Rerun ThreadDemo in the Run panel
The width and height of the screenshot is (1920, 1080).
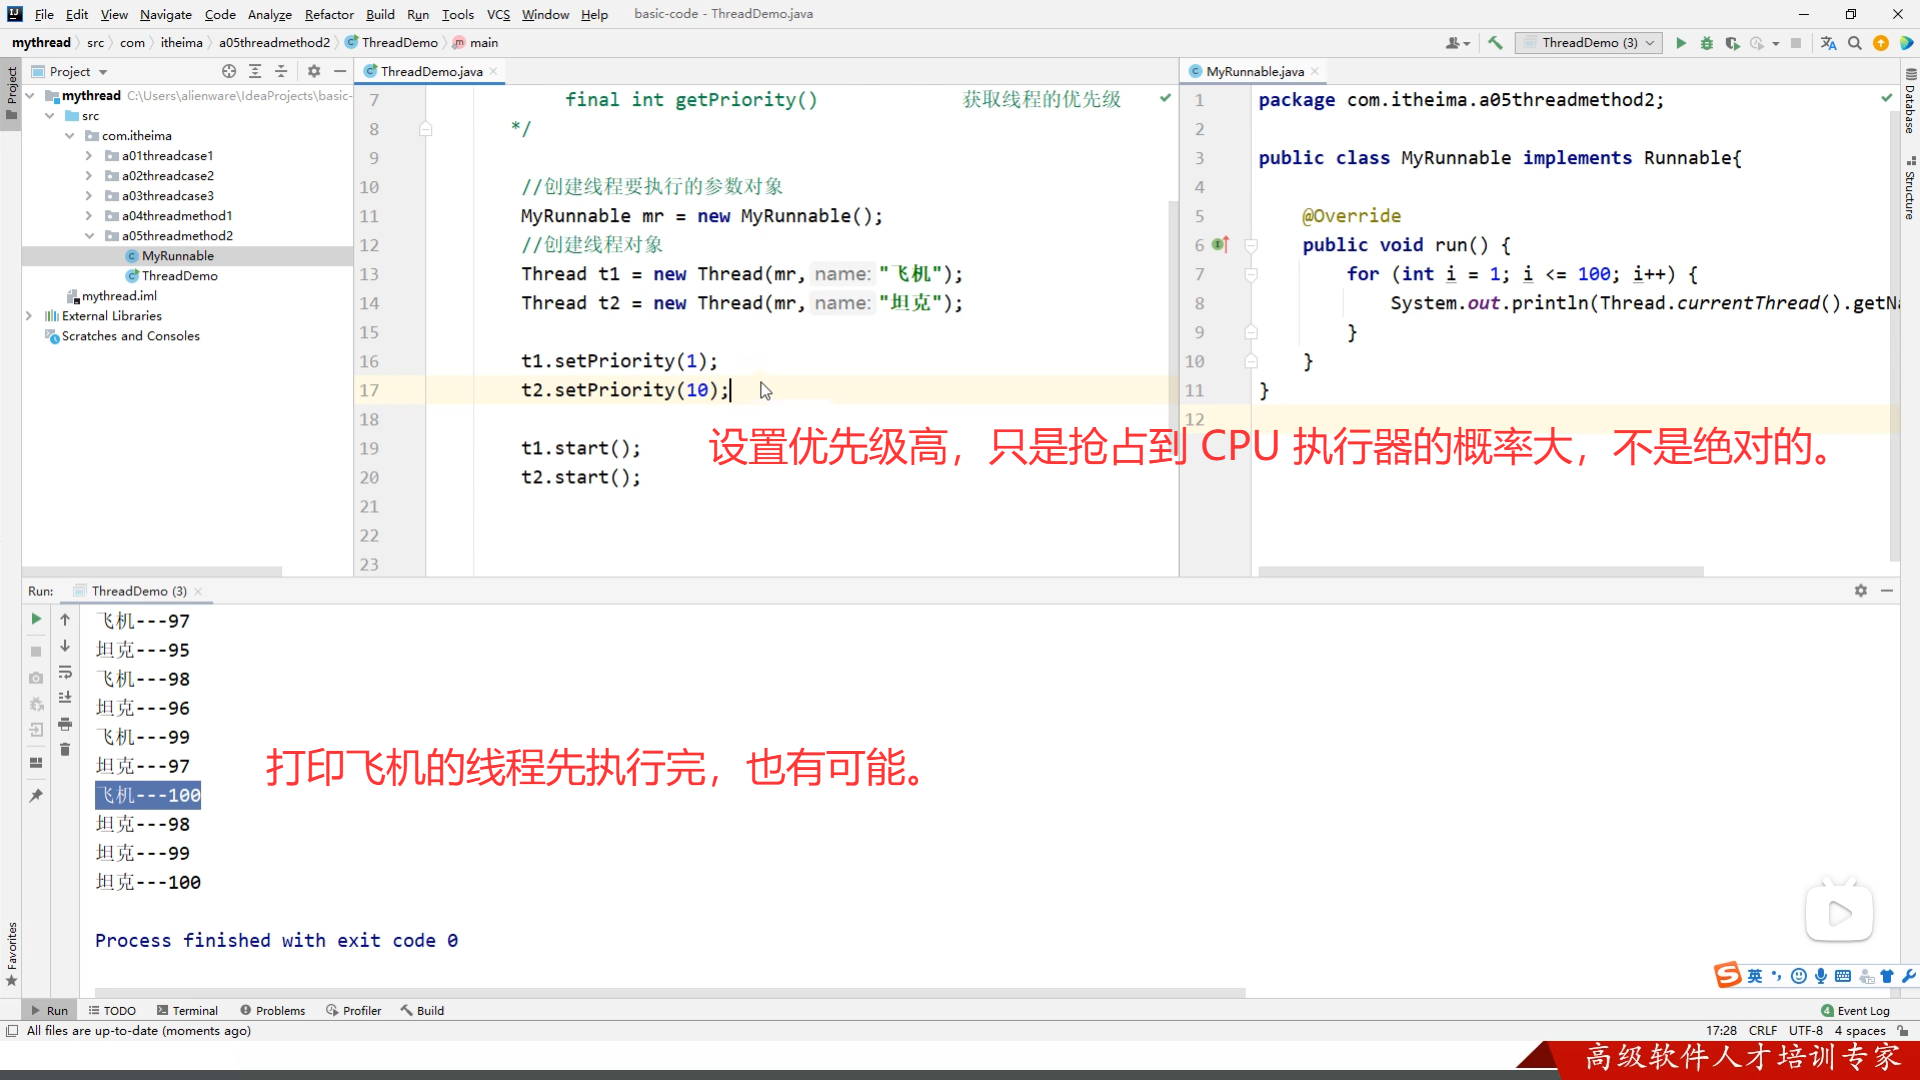[x=36, y=619]
